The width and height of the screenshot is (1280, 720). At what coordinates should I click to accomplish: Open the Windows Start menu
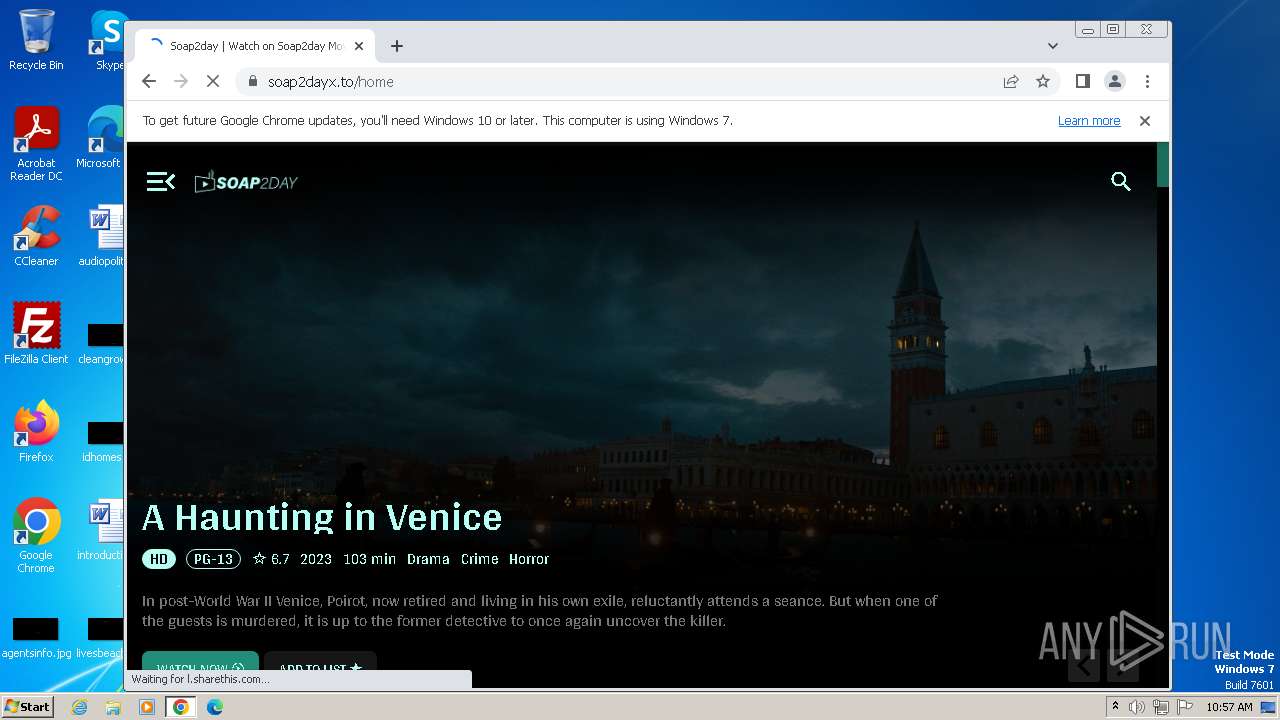click(27, 706)
